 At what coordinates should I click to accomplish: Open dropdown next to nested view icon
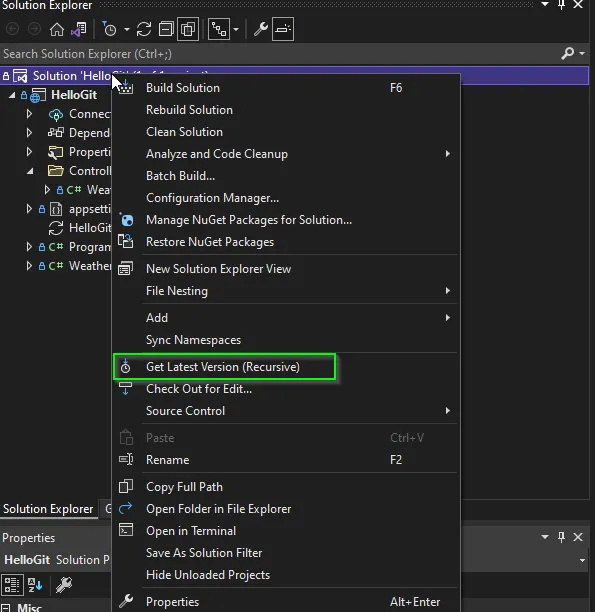[236, 29]
